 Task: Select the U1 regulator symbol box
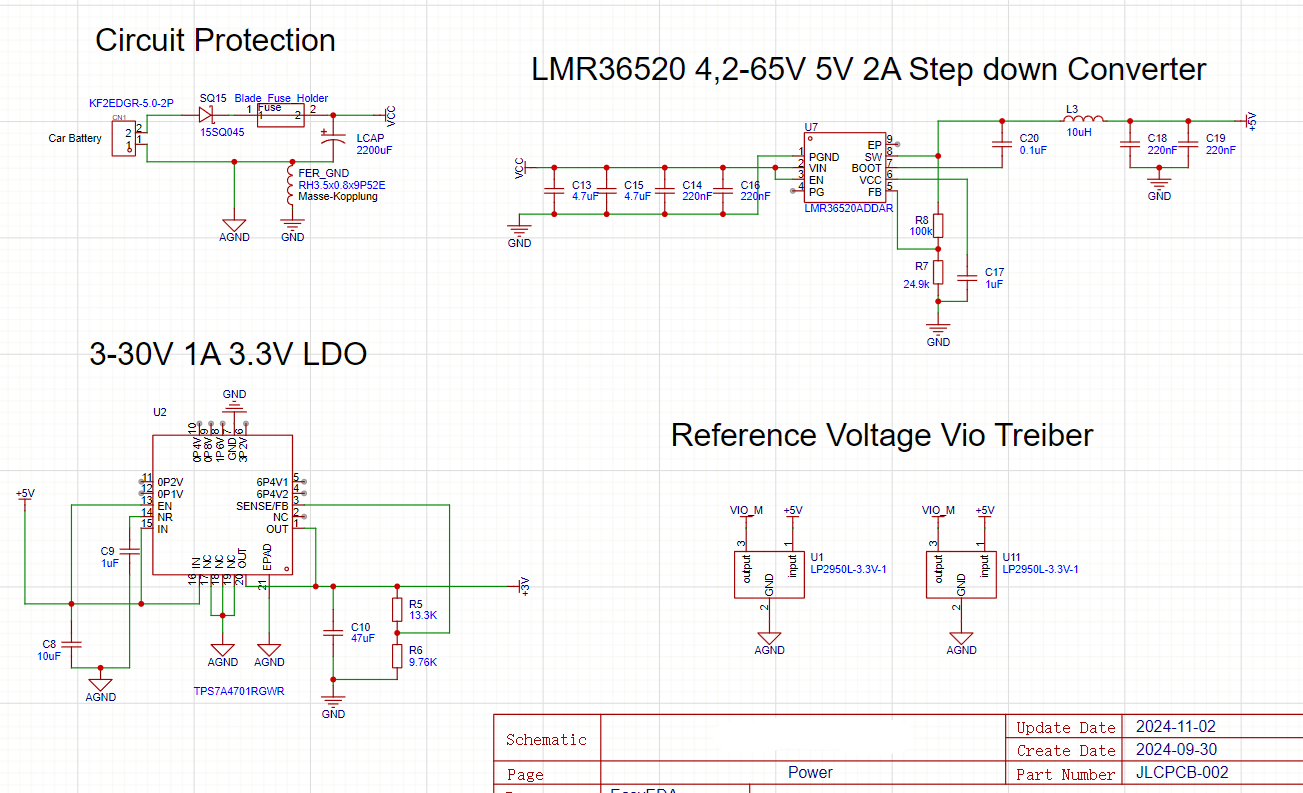[x=769, y=575]
